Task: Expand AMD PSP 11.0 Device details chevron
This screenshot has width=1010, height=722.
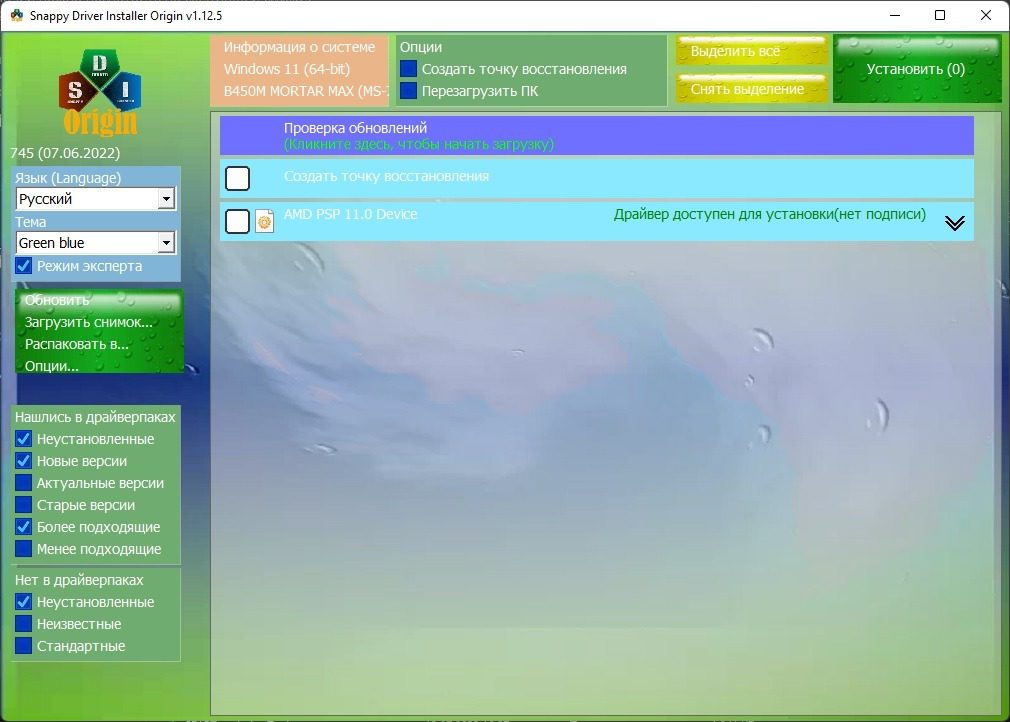Action: tap(954, 223)
